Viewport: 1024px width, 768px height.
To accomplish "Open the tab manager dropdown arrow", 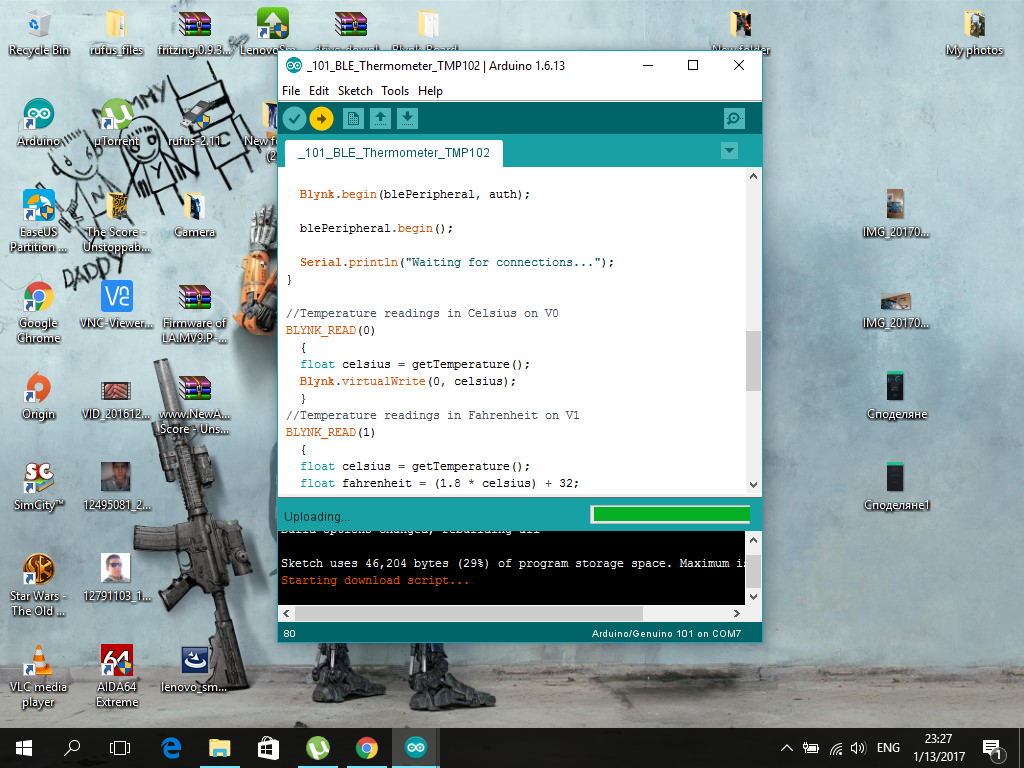I will [729, 150].
